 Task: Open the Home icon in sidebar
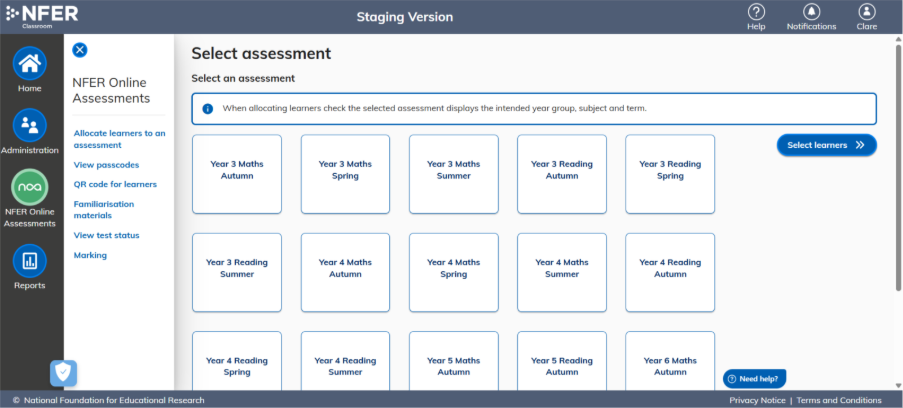tap(29, 63)
